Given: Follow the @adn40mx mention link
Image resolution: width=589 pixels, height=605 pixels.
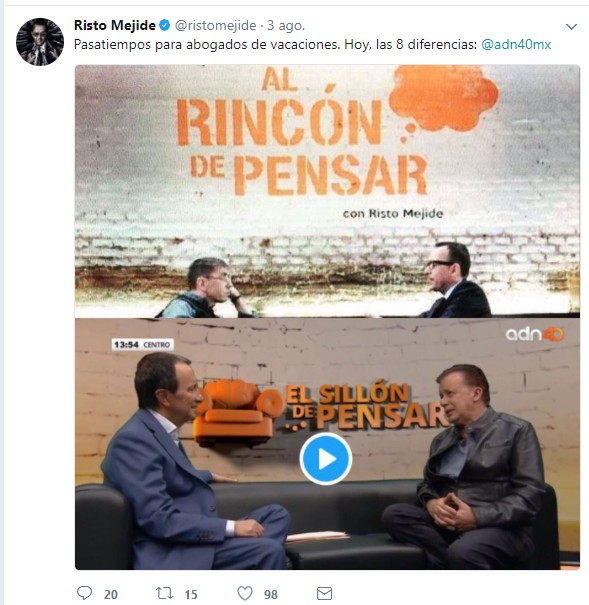Looking at the screenshot, I should pyautogui.click(x=516, y=44).
